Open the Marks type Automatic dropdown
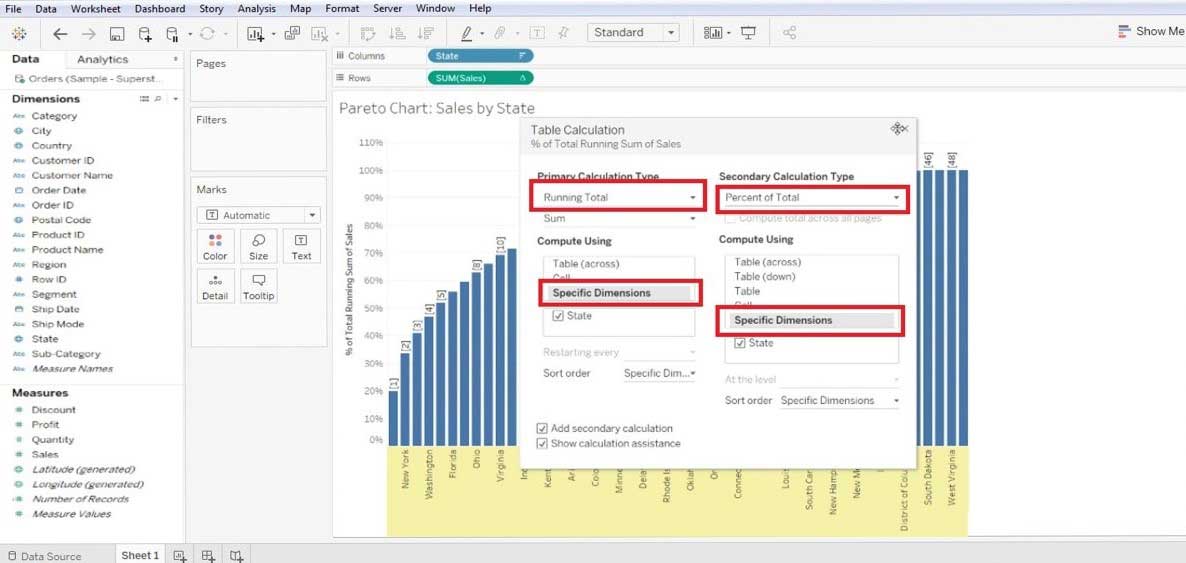1186x563 pixels. coord(258,216)
